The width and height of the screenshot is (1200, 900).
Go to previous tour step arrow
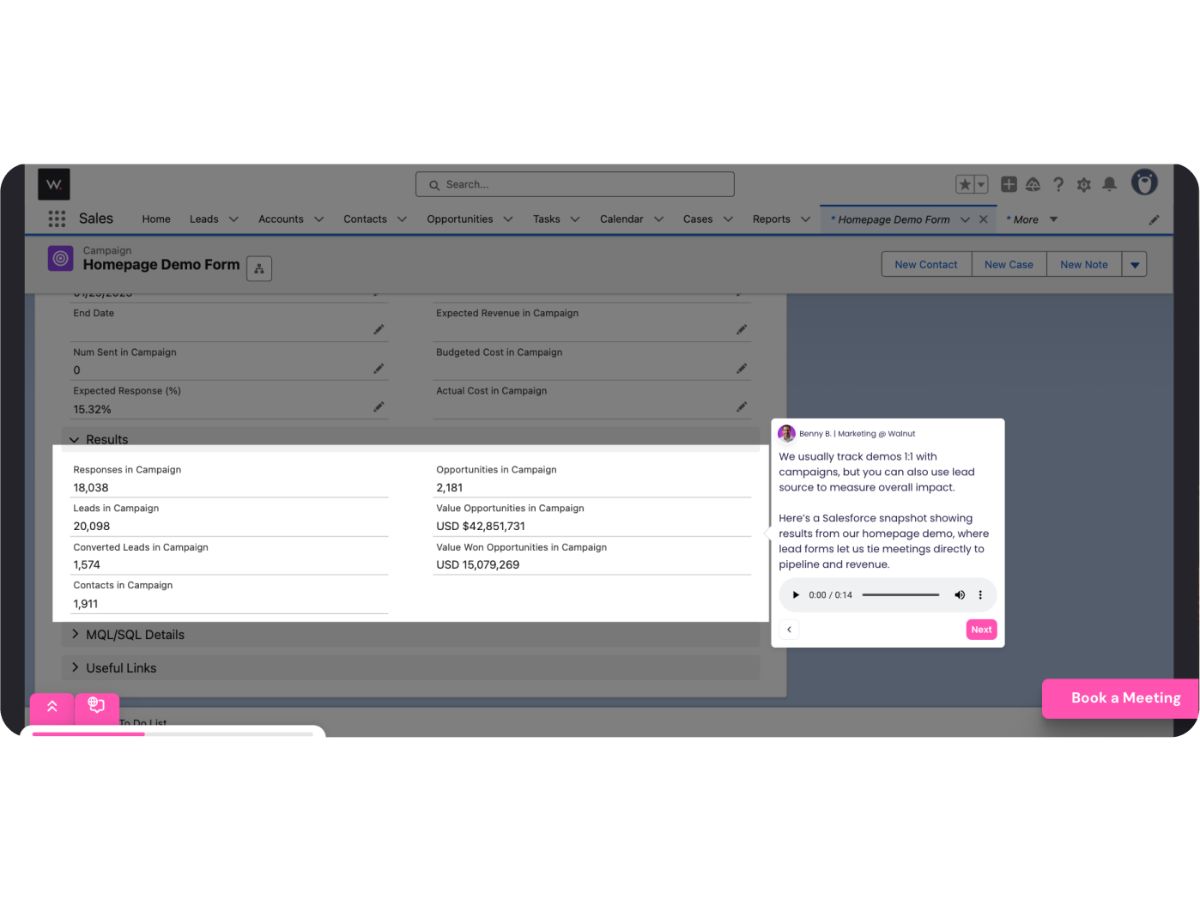coord(789,629)
